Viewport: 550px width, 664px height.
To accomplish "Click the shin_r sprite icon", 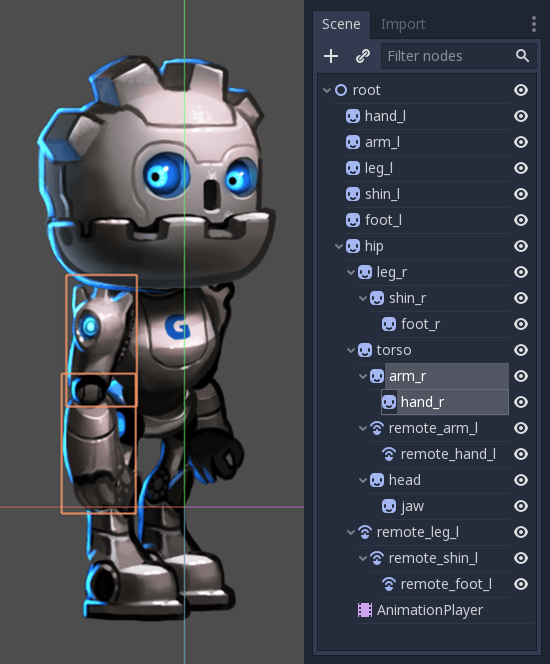I will point(377,298).
